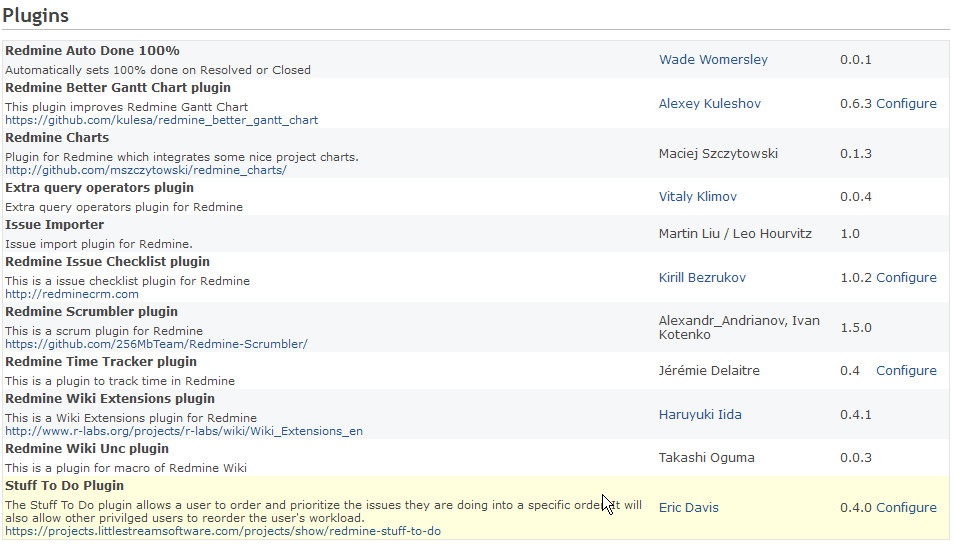Select 'Redmine Auto Done 100%' plugin name
Viewport: 956px width, 547px height.
(x=92, y=51)
